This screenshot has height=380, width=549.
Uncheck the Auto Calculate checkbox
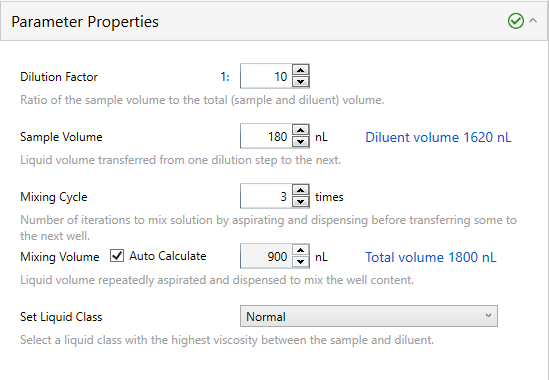(x=117, y=256)
